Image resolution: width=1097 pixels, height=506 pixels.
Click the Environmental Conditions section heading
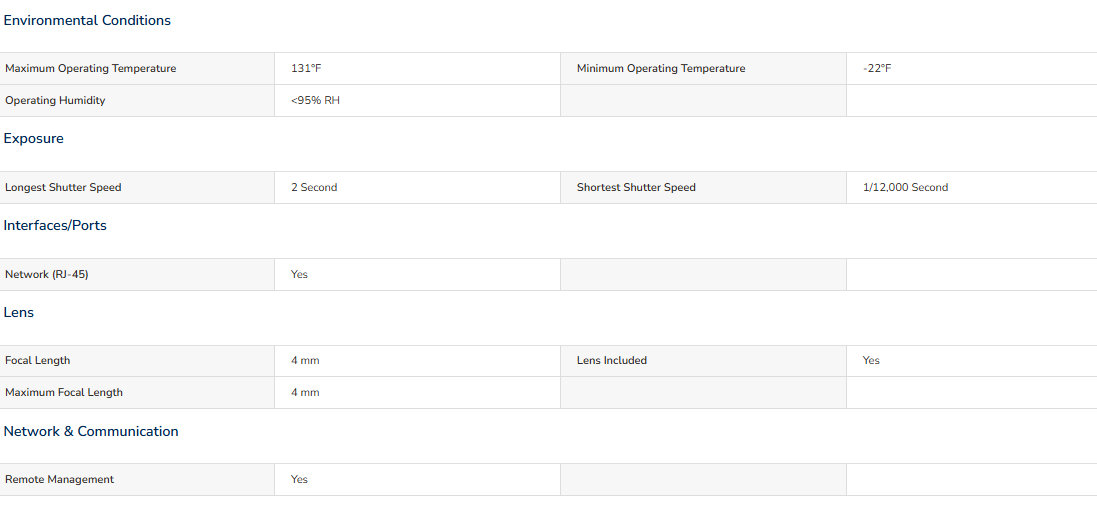87,21
